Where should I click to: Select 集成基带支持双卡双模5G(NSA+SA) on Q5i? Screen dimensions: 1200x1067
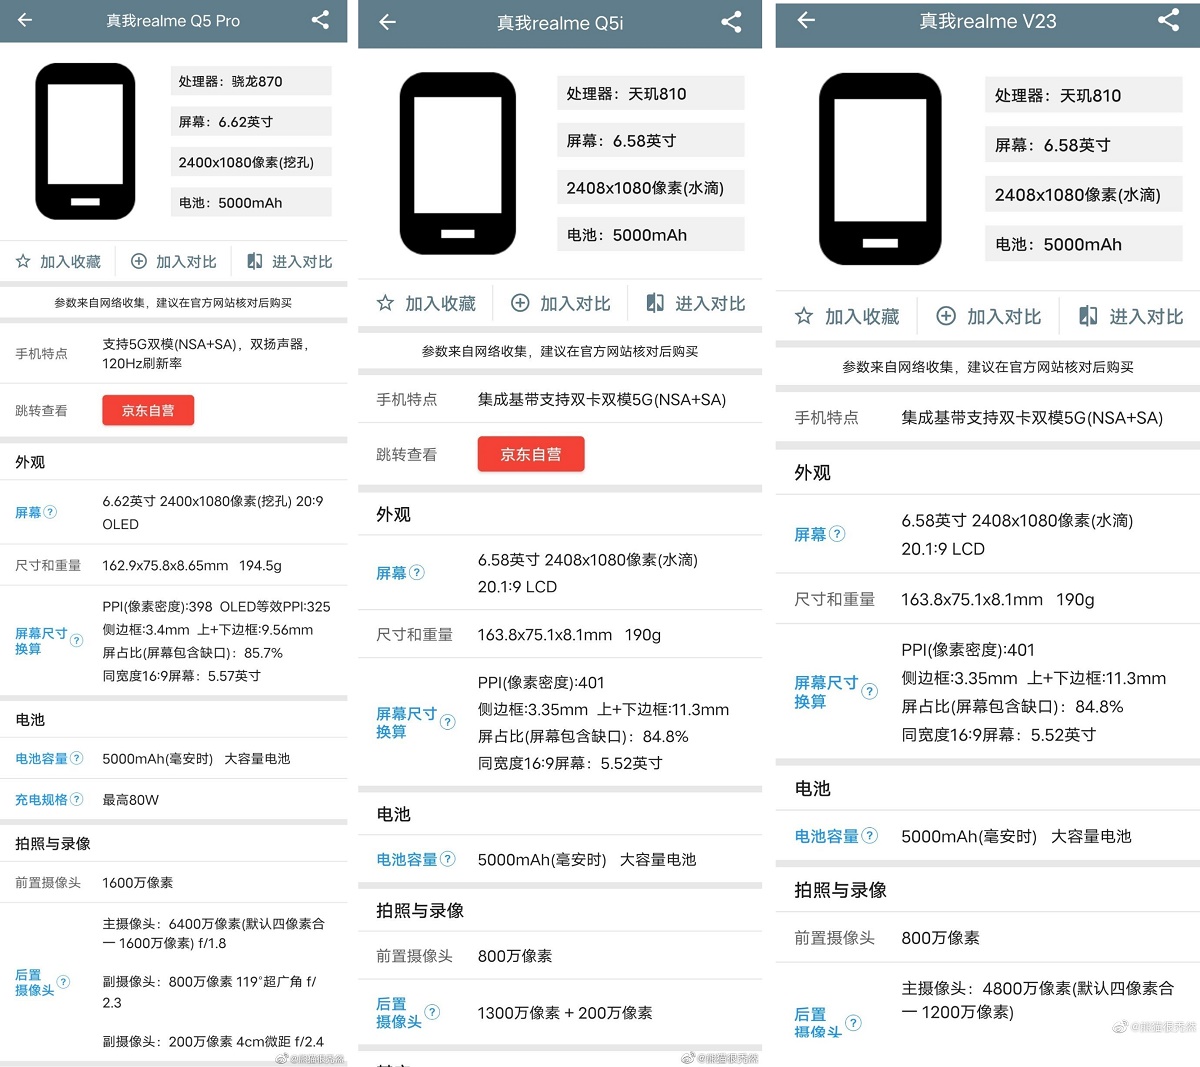click(602, 399)
